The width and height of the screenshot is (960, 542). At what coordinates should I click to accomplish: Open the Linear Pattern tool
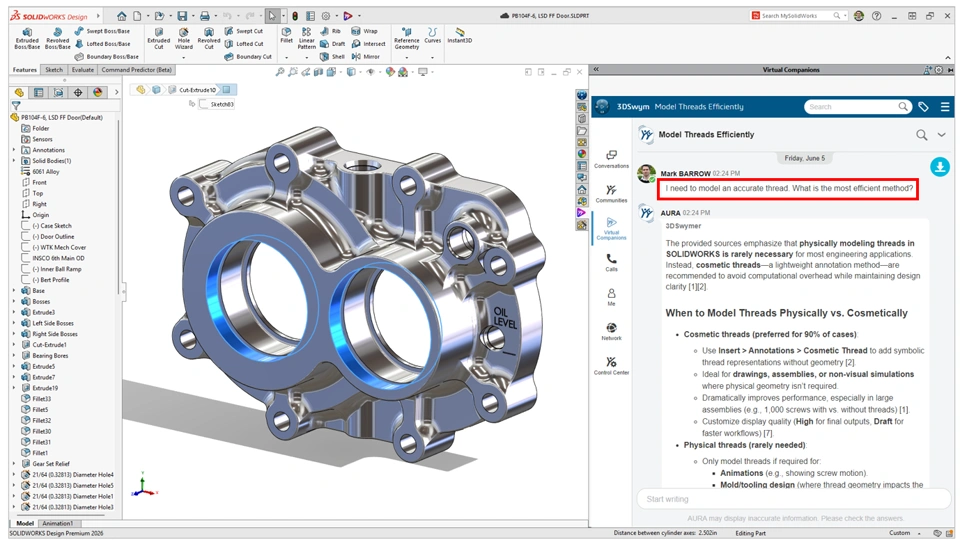(x=307, y=38)
